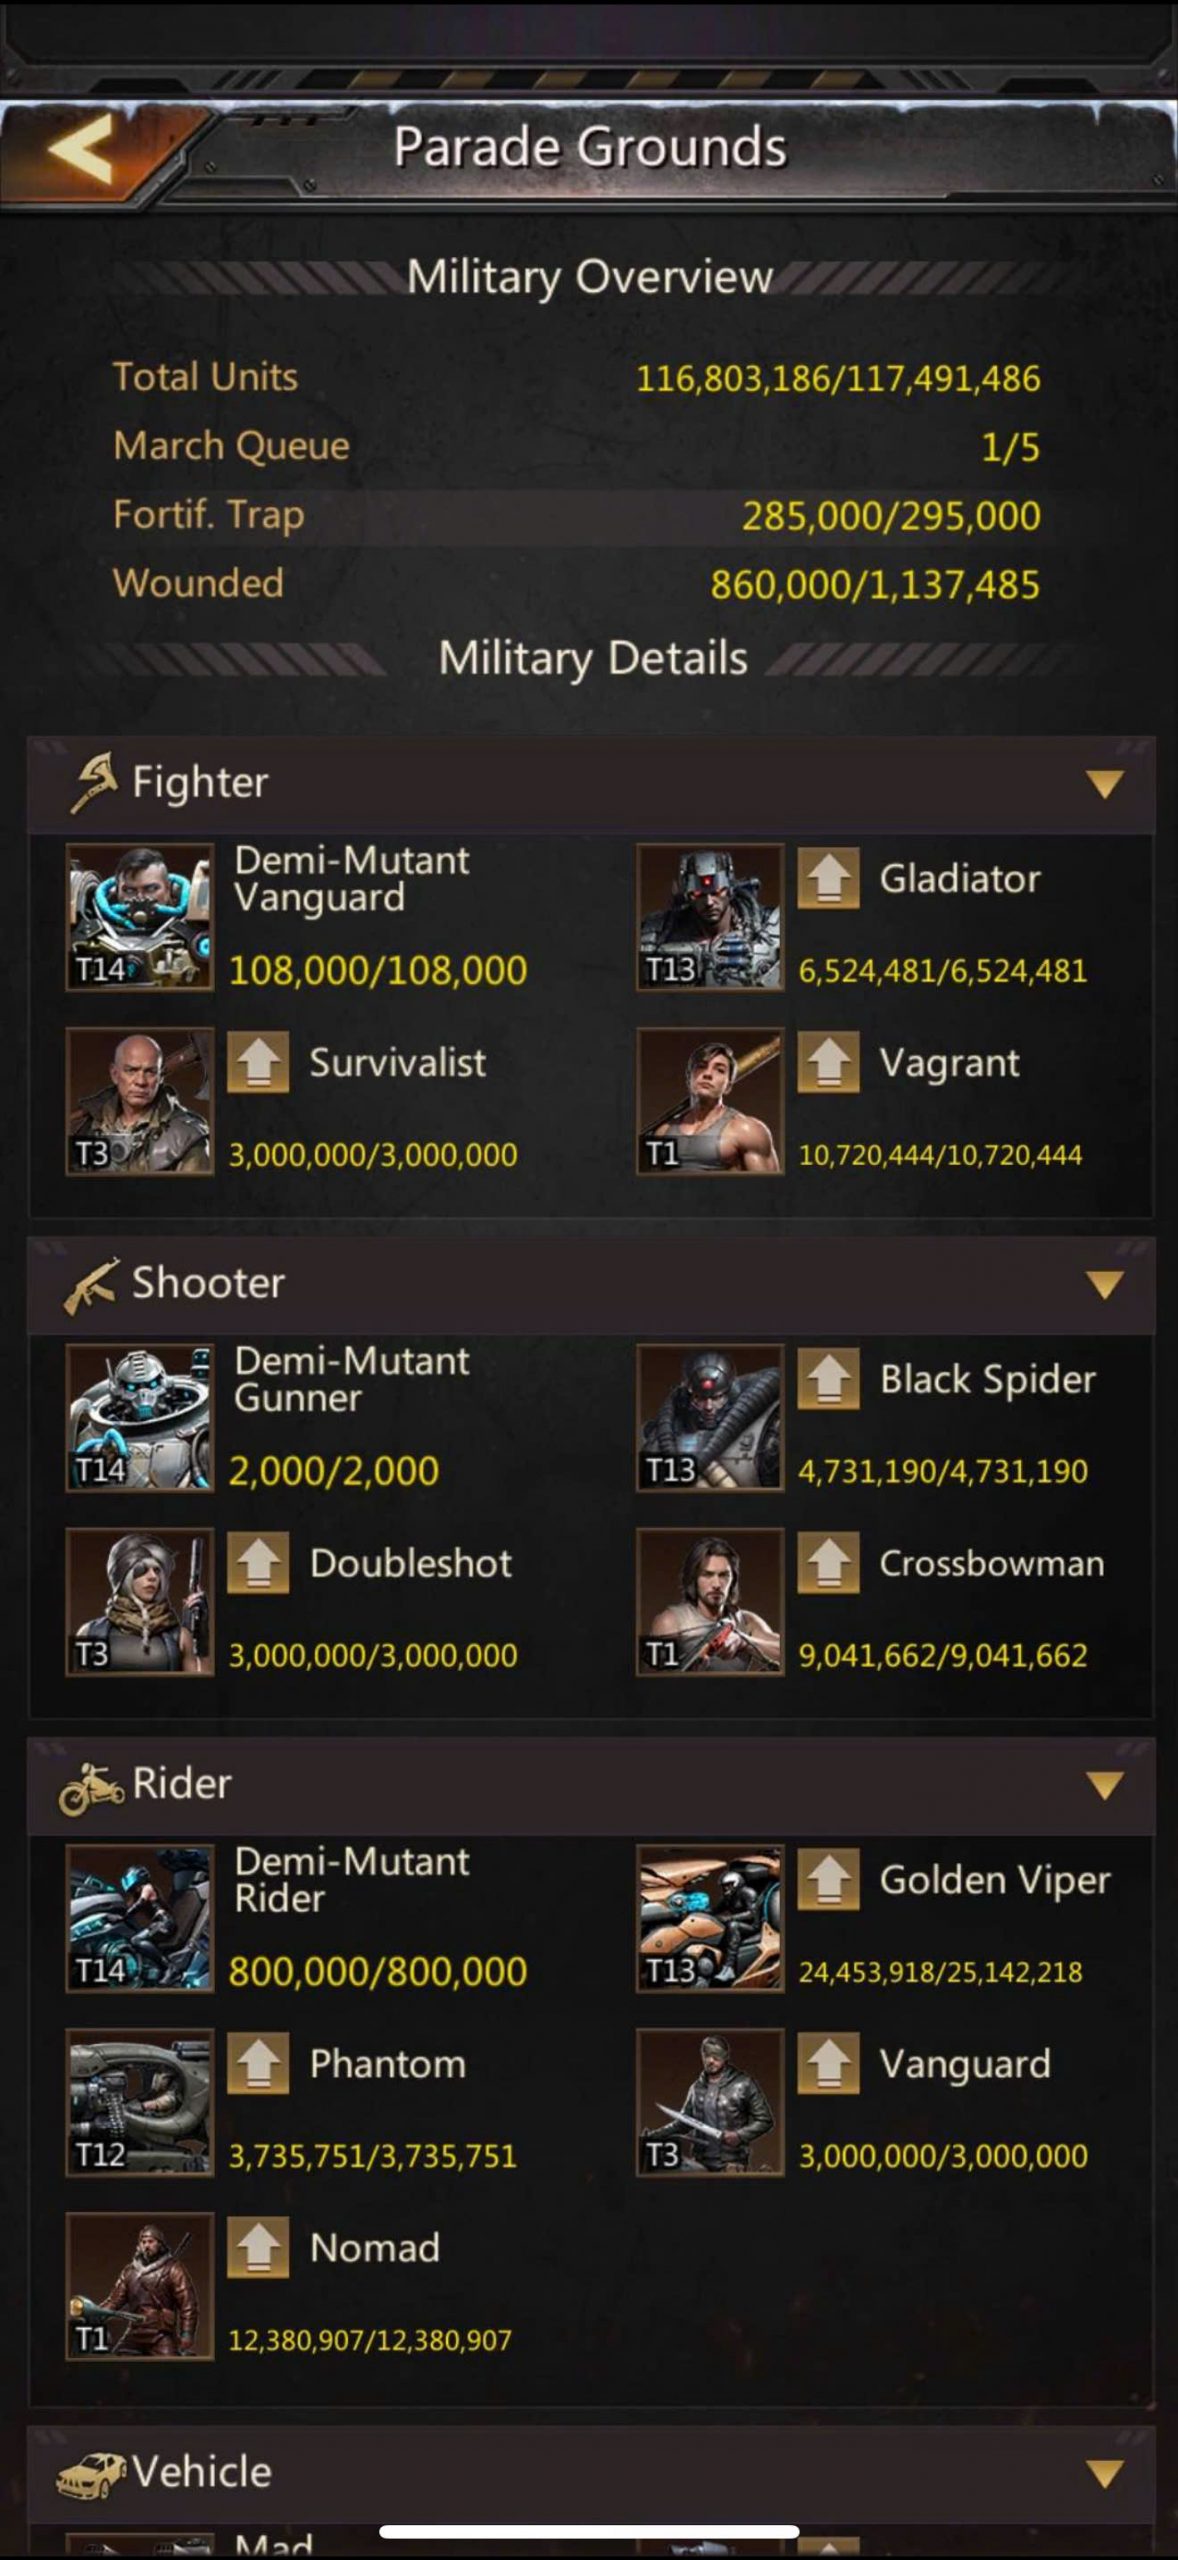Click Doubleshot upgrade arrow icon
The height and width of the screenshot is (2560, 1178).
pyautogui.click(x=258, y=1562)
